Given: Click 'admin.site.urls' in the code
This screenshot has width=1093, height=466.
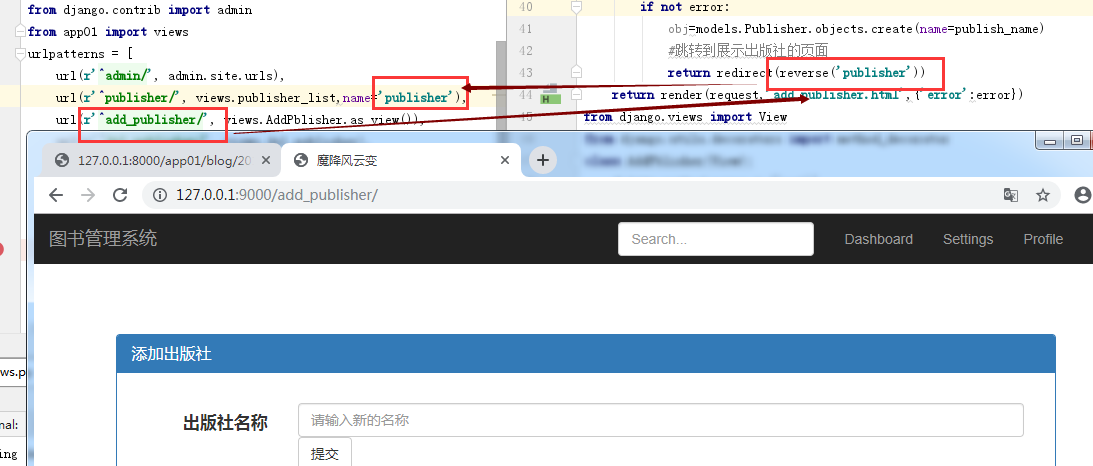Looking at the screenshot, I should point(222,75).
